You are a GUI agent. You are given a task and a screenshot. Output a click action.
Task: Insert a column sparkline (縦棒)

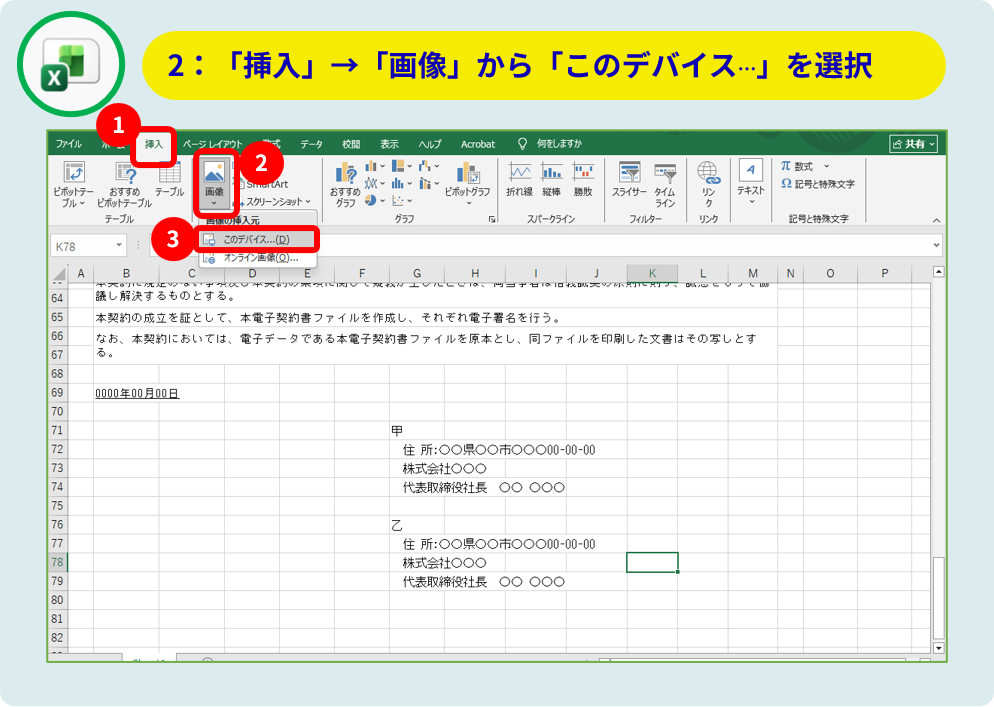point(551,176)
